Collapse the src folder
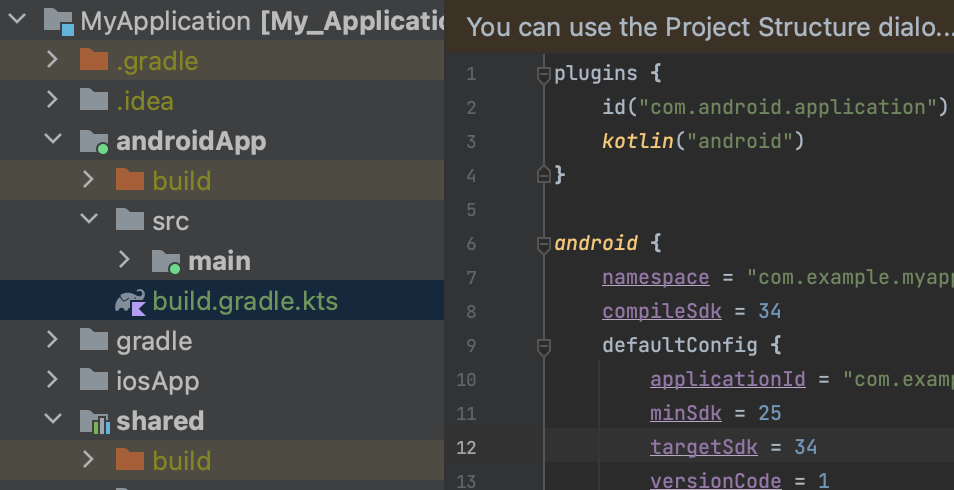 89,218
